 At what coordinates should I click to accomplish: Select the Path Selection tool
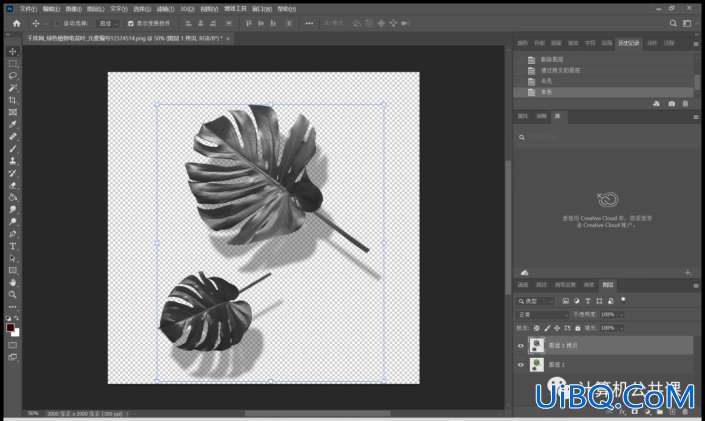13,258
